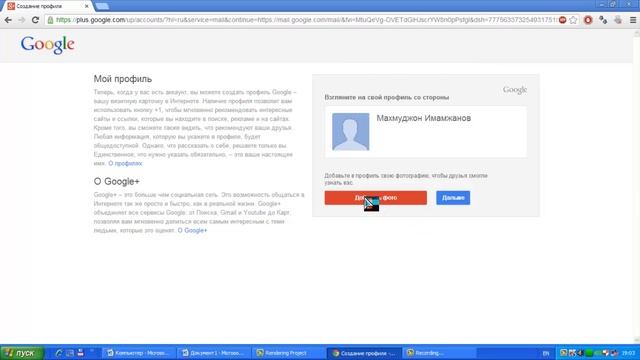Click the red Добавить фото button
The width and height of the screenshot is (640, 360).
pos(376,198)
